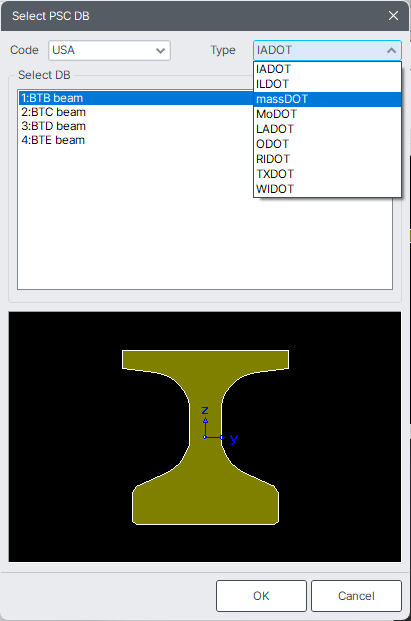This screenshot has width=411, height=621.
Task: Select ODOT from the Type list
Action: pyautogui.click(x=327, y=144)
